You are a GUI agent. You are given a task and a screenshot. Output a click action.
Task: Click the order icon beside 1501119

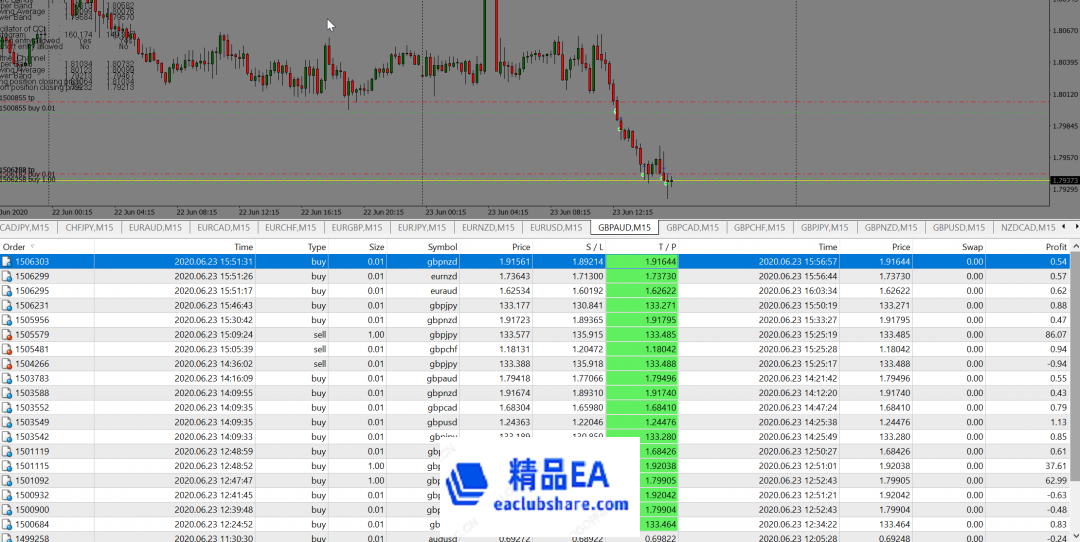tap(7, 451)
